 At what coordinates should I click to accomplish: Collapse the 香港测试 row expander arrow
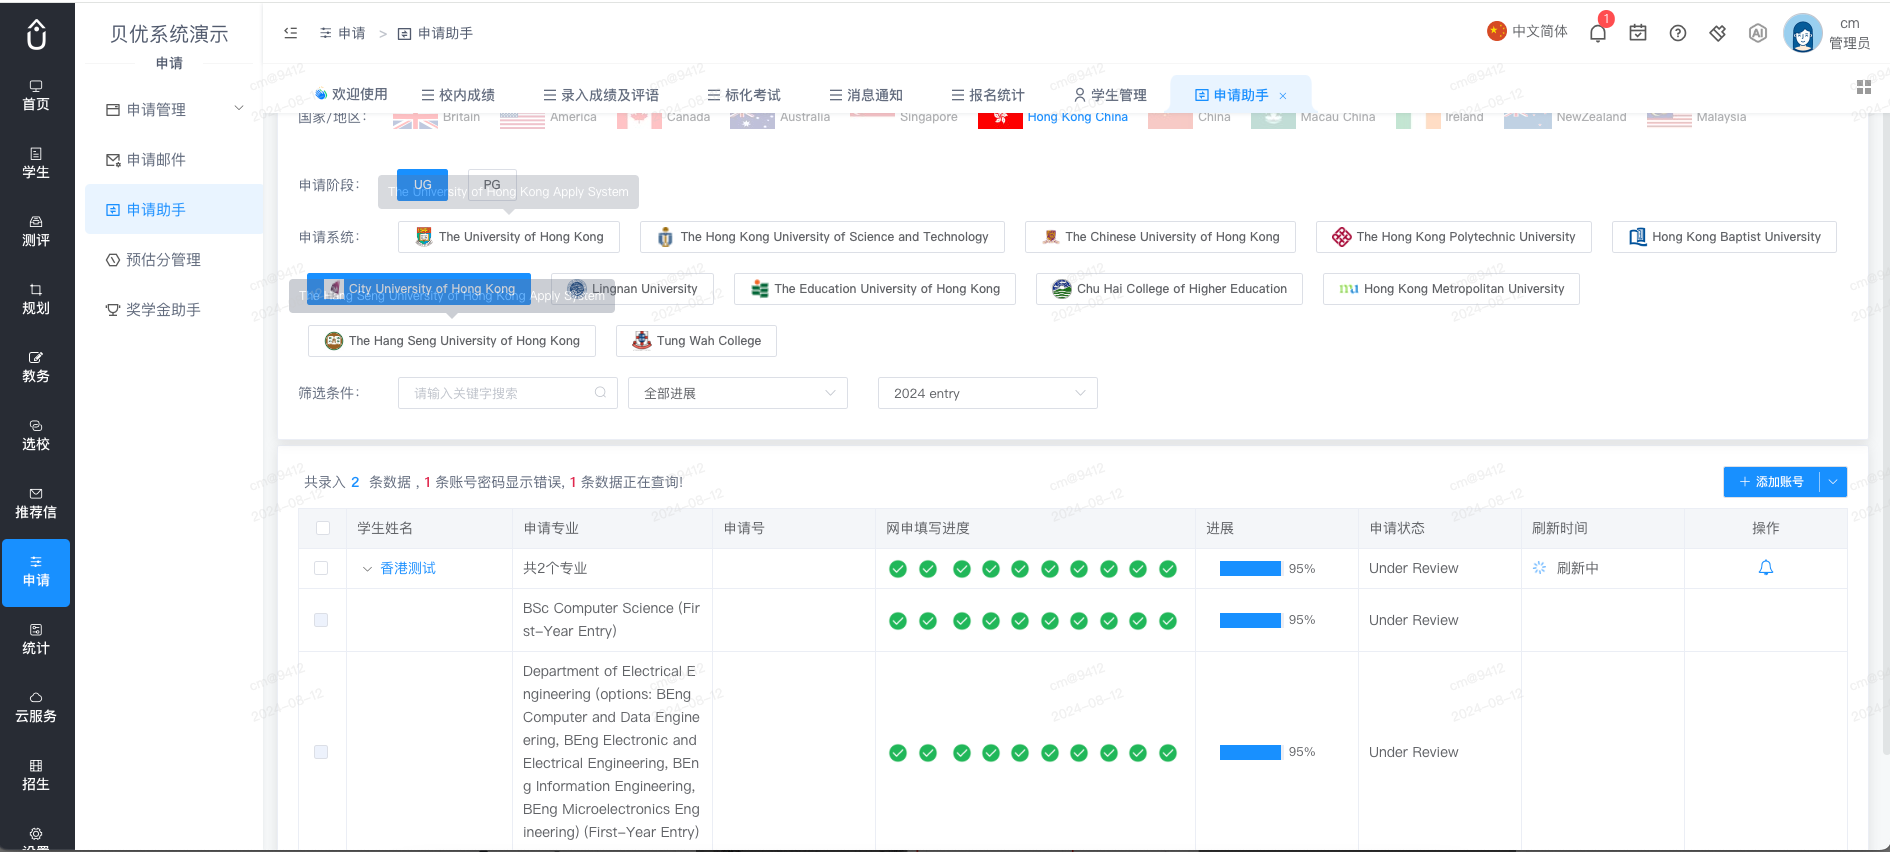coord(367,569)
